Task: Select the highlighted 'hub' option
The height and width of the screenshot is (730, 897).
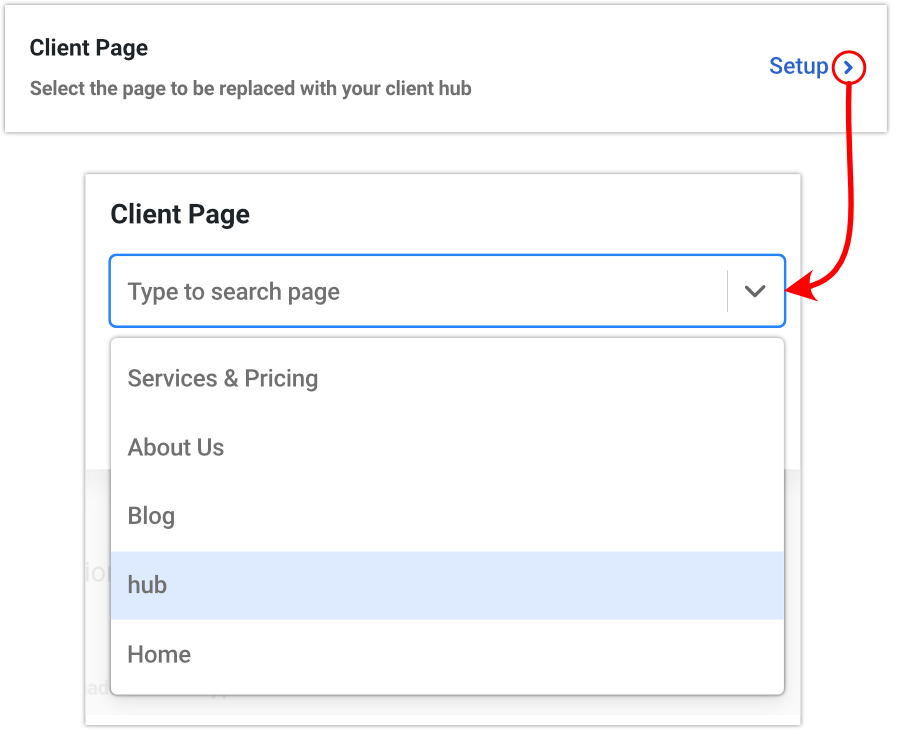Action: pyautogui.click(x=447, y=585)
